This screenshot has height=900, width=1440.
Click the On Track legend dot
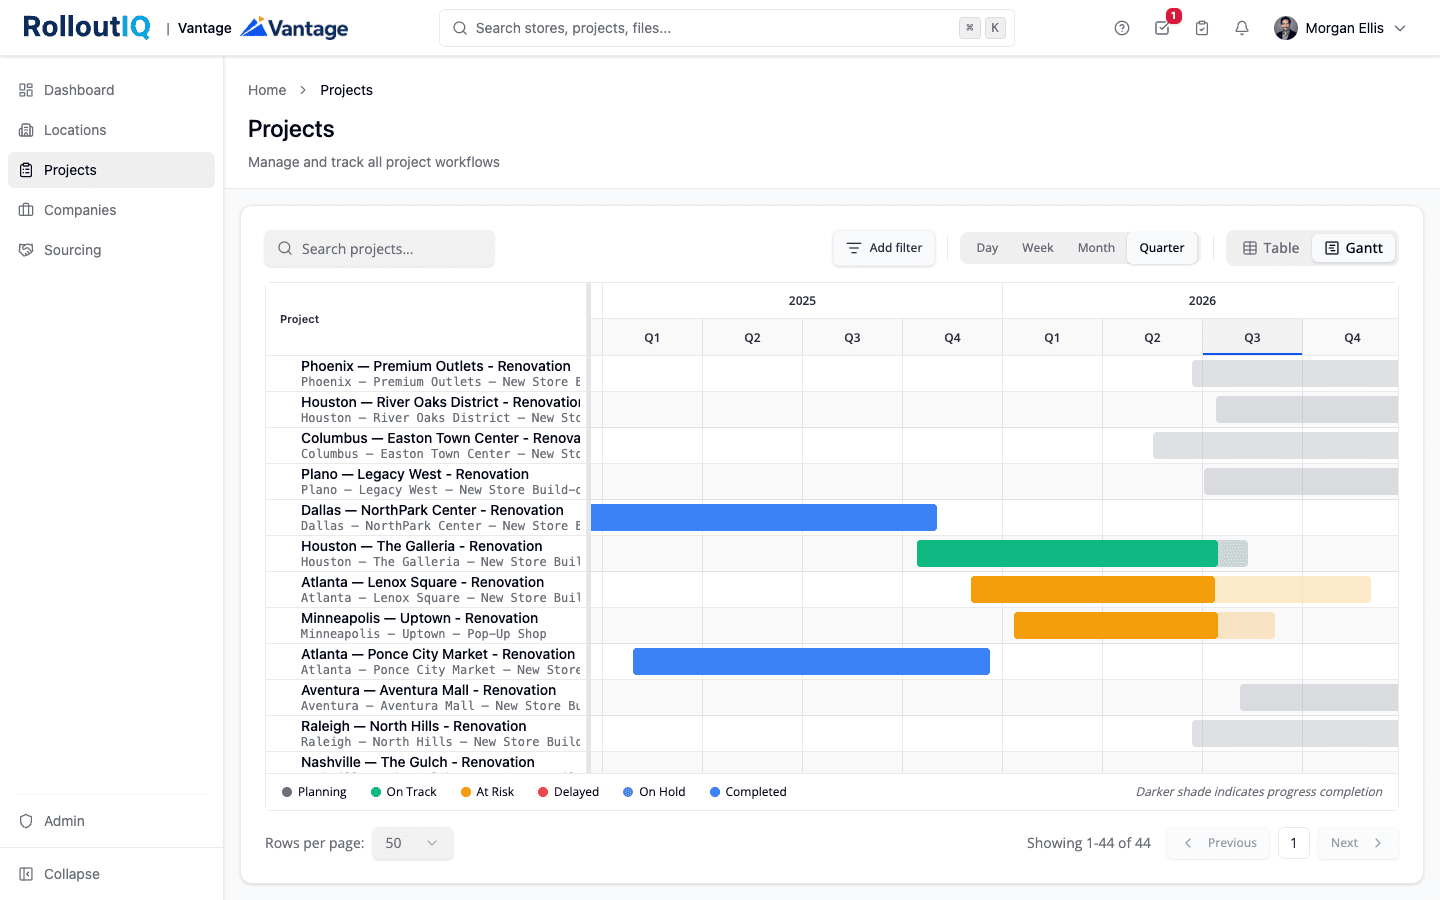pos(376,792)
